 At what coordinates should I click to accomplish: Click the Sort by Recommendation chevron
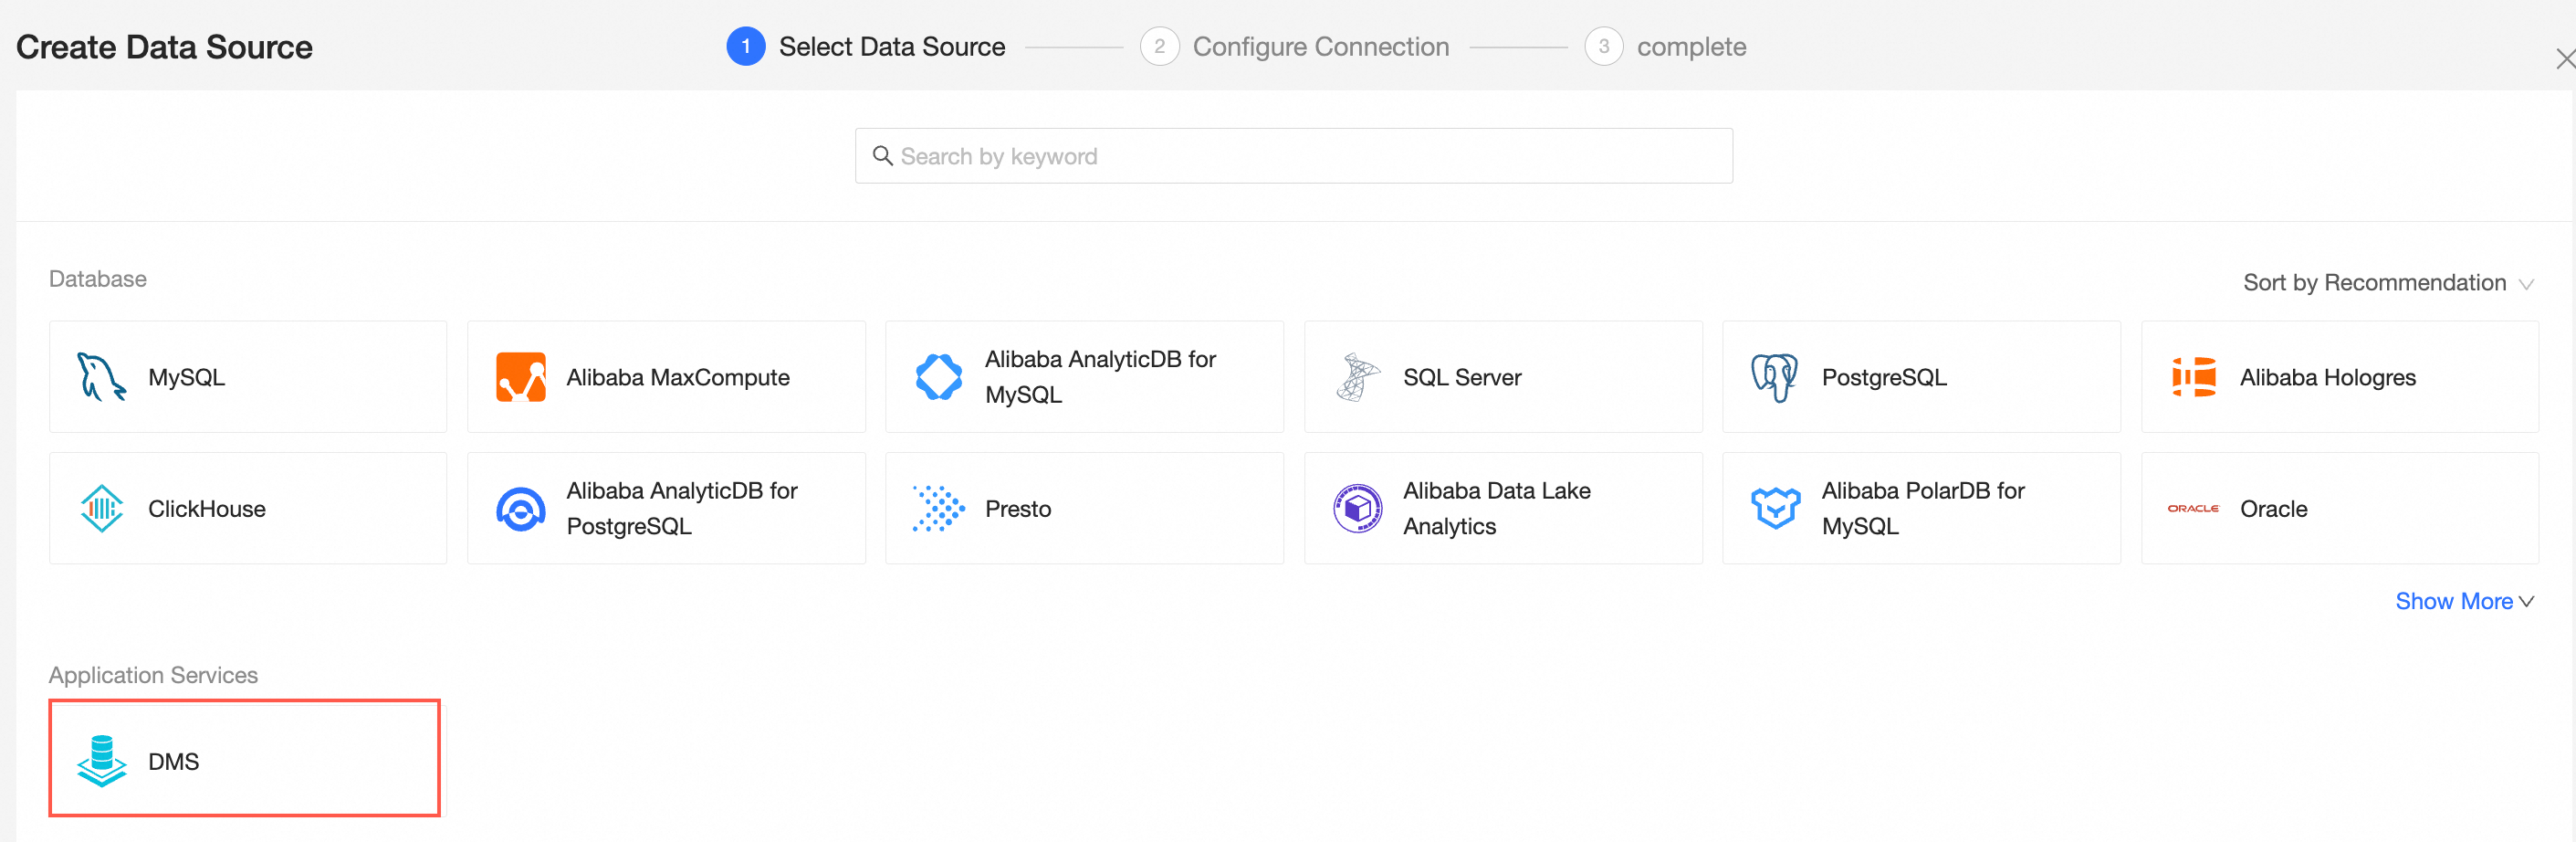[2526, 285]
